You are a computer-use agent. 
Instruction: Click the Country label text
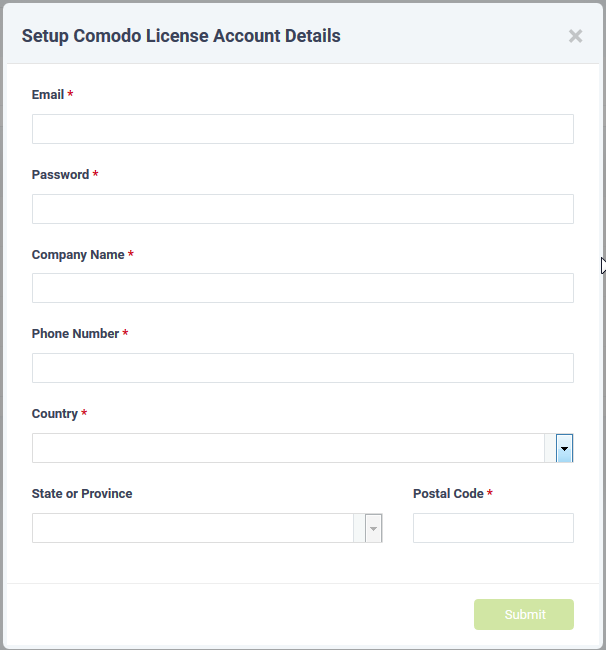pyautogui.click(x=55, y=414)
